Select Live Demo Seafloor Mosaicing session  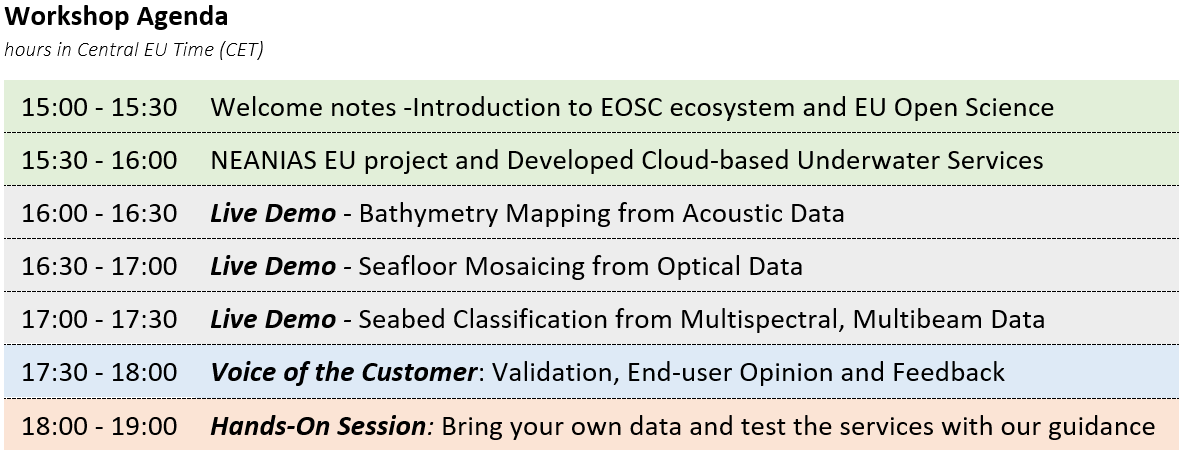pyautogui.click(x=506, y=266)
